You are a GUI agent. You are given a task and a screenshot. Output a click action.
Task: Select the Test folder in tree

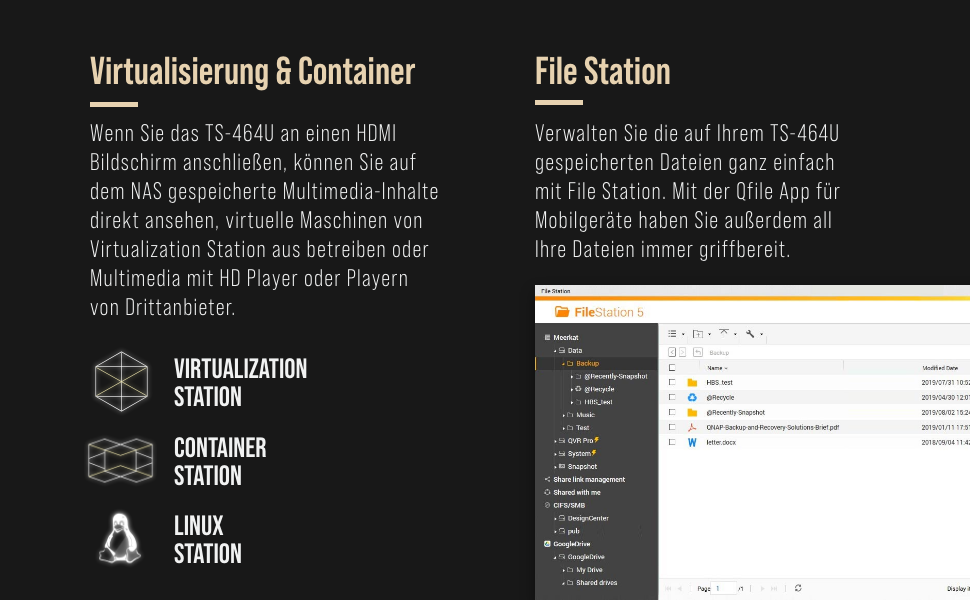(x=583, y=427)
